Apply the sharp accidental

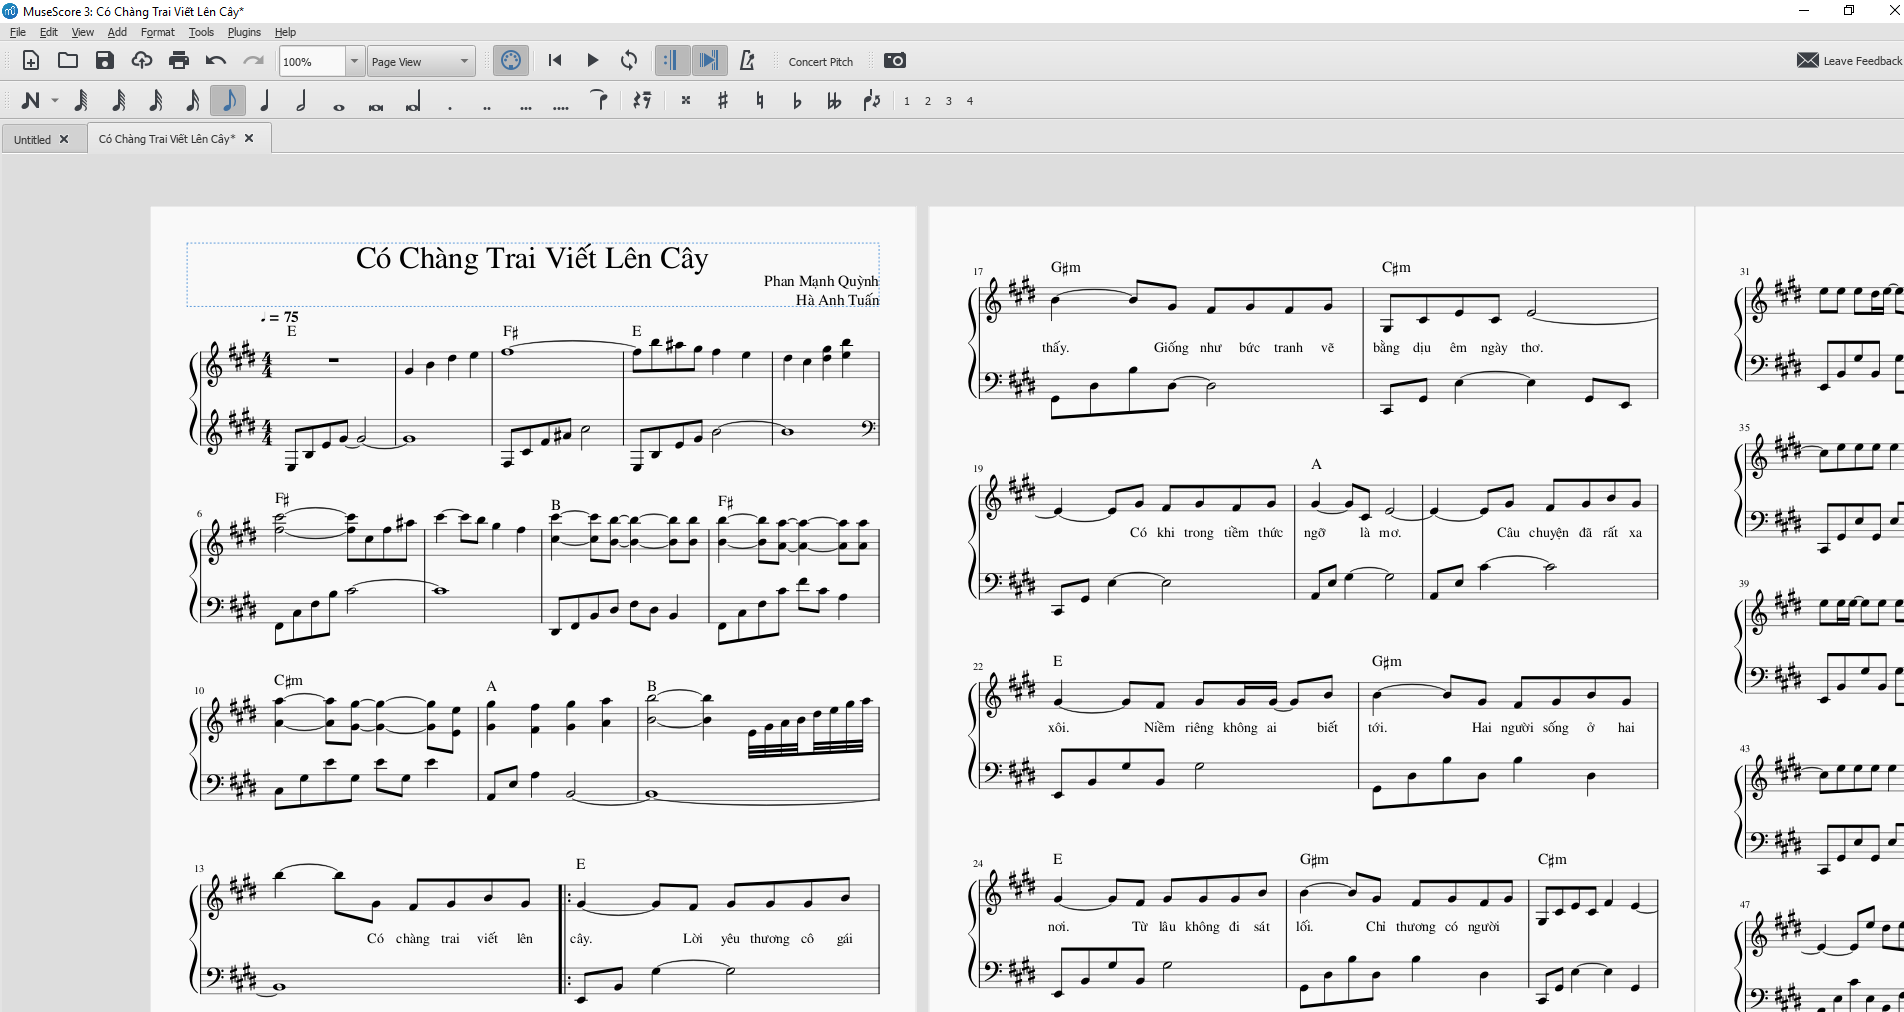[x=723, y=101]
